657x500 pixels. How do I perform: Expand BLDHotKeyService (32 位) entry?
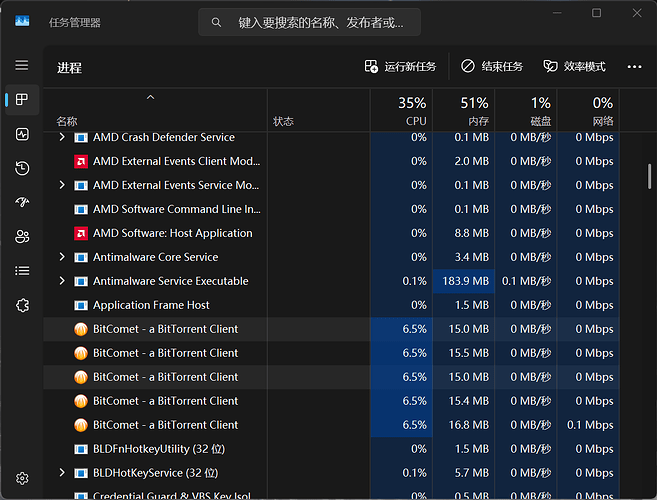(62, 473)
